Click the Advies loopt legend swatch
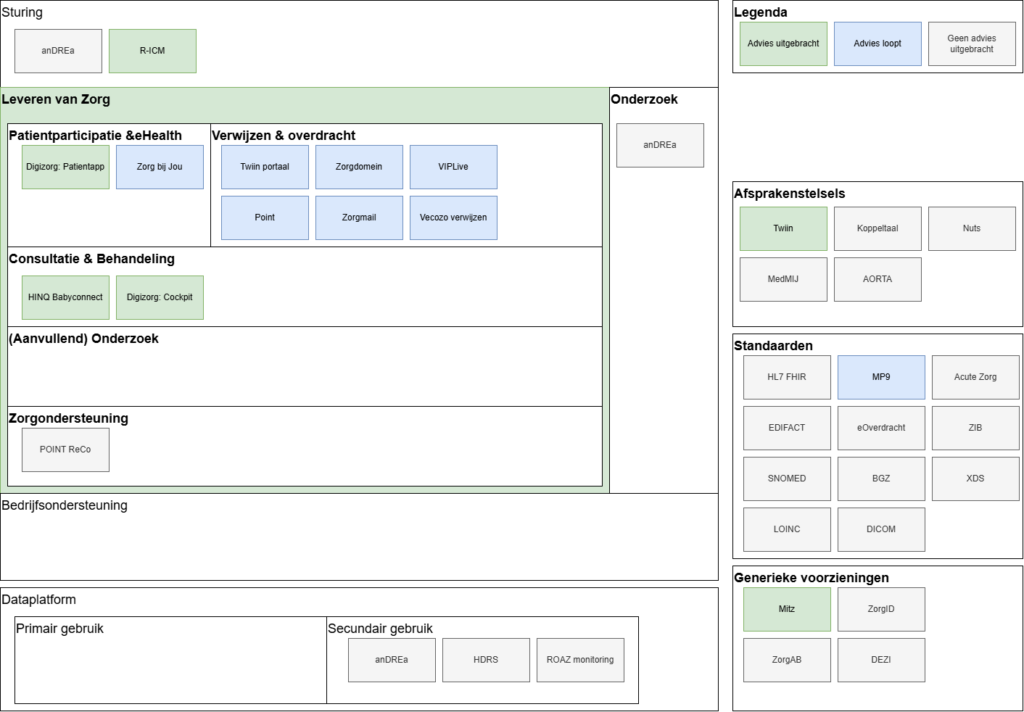Viewport: 1024px width, 712px height. coord(878,44)
